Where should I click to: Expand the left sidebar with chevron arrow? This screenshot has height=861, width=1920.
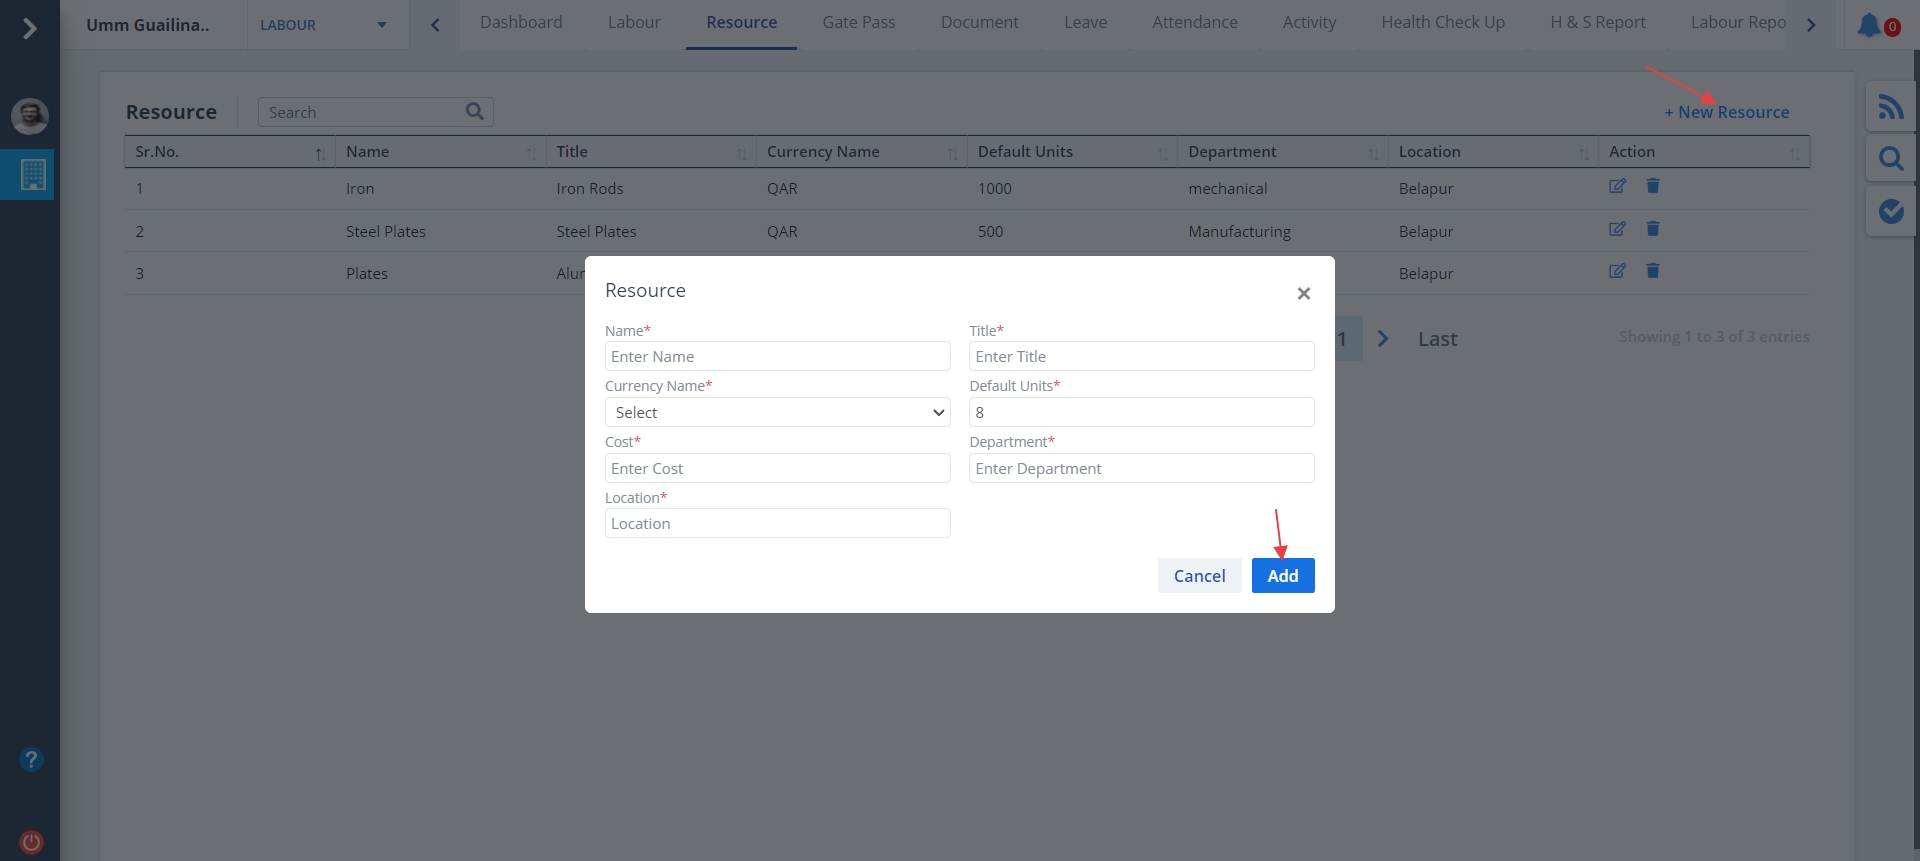click(30, 28)
